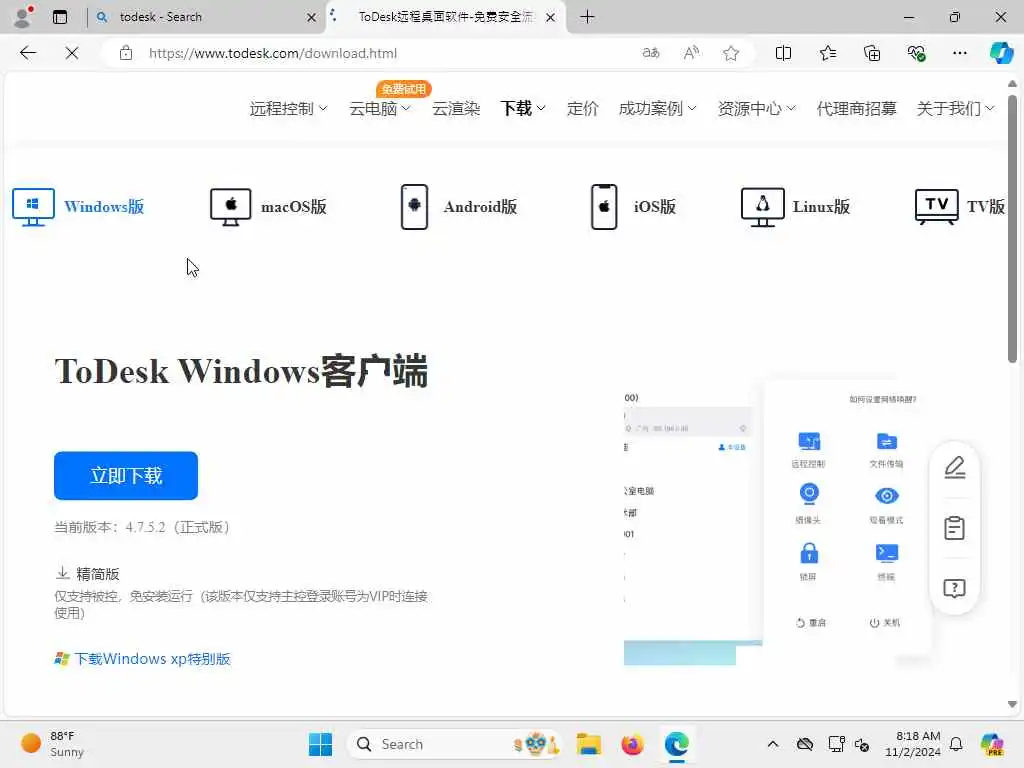Add this page to favorites with the star icon

click(731, 53)
